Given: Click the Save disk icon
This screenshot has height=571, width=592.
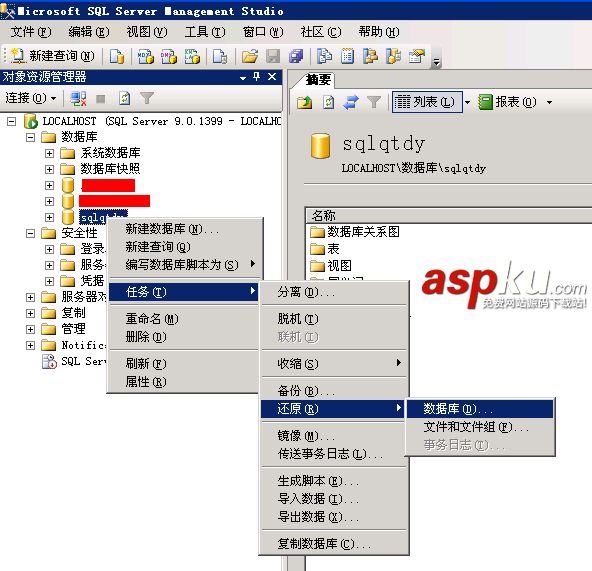Looking at the screenshot, I should tap(273, 56).
